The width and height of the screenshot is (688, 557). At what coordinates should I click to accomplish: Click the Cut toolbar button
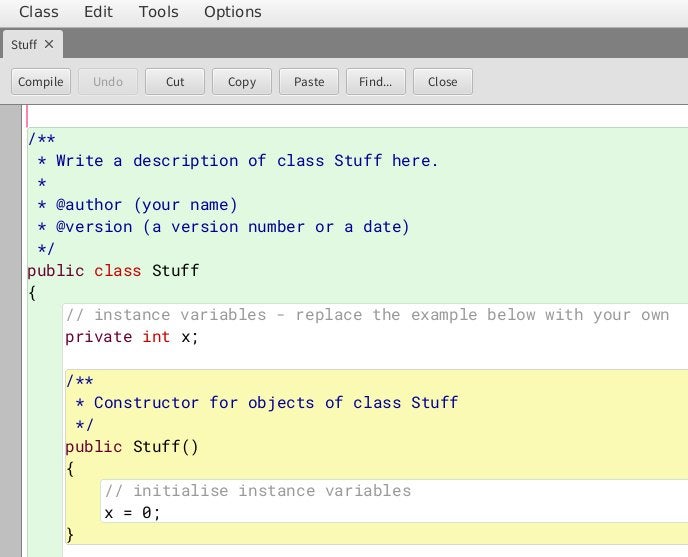[x=175, y=82]
